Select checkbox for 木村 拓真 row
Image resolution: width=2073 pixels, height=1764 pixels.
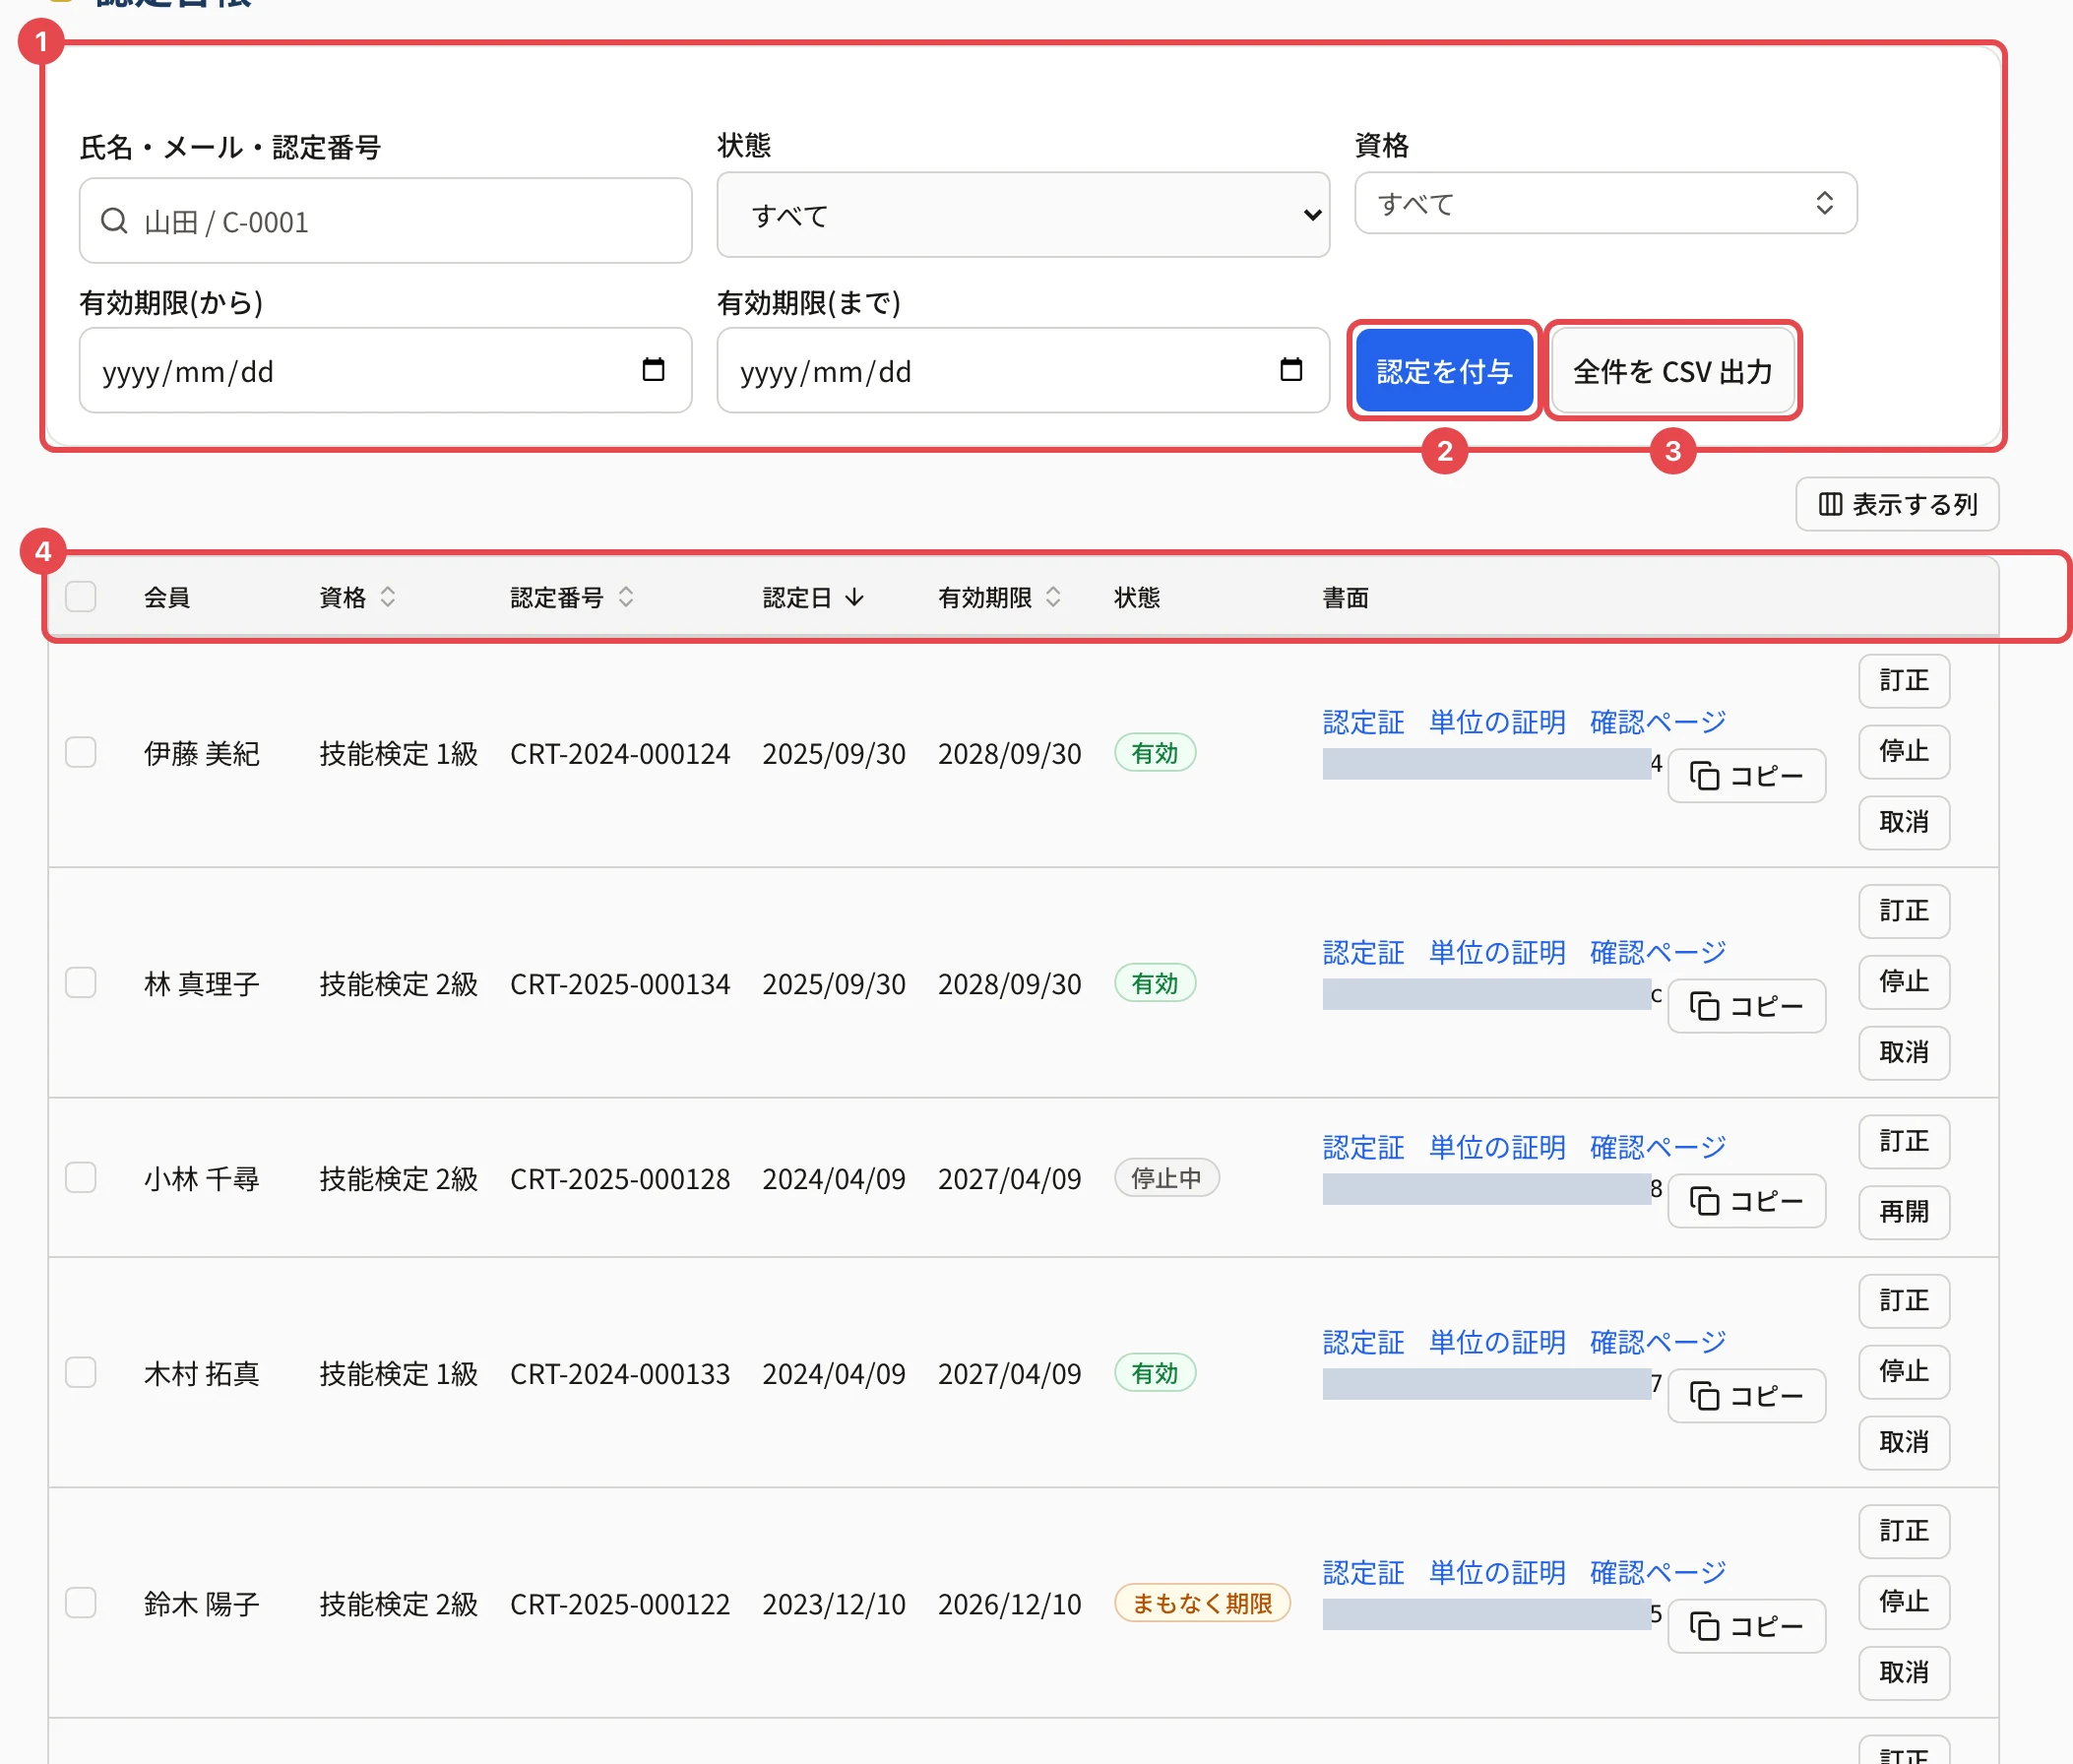click(81, 1372)
